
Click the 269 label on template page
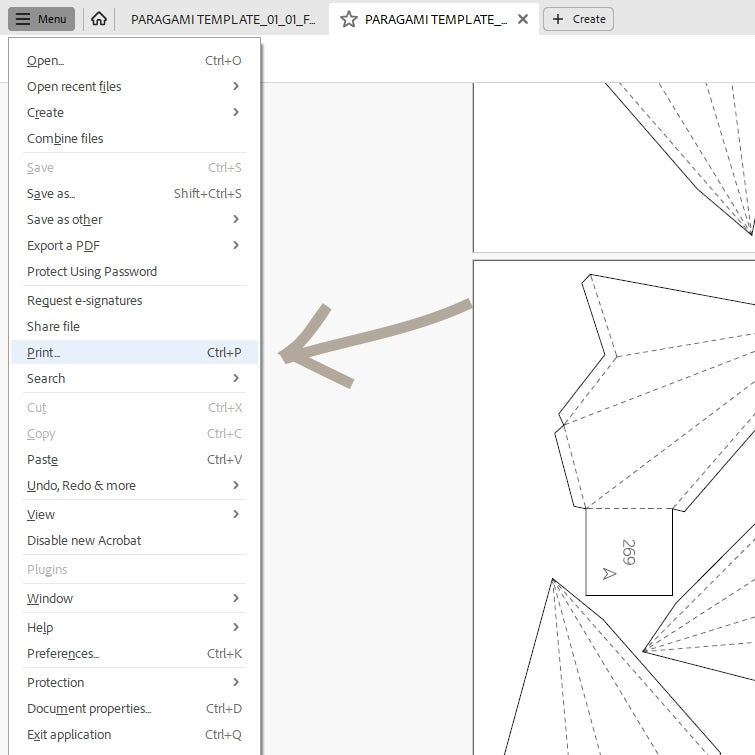[628, 552]
